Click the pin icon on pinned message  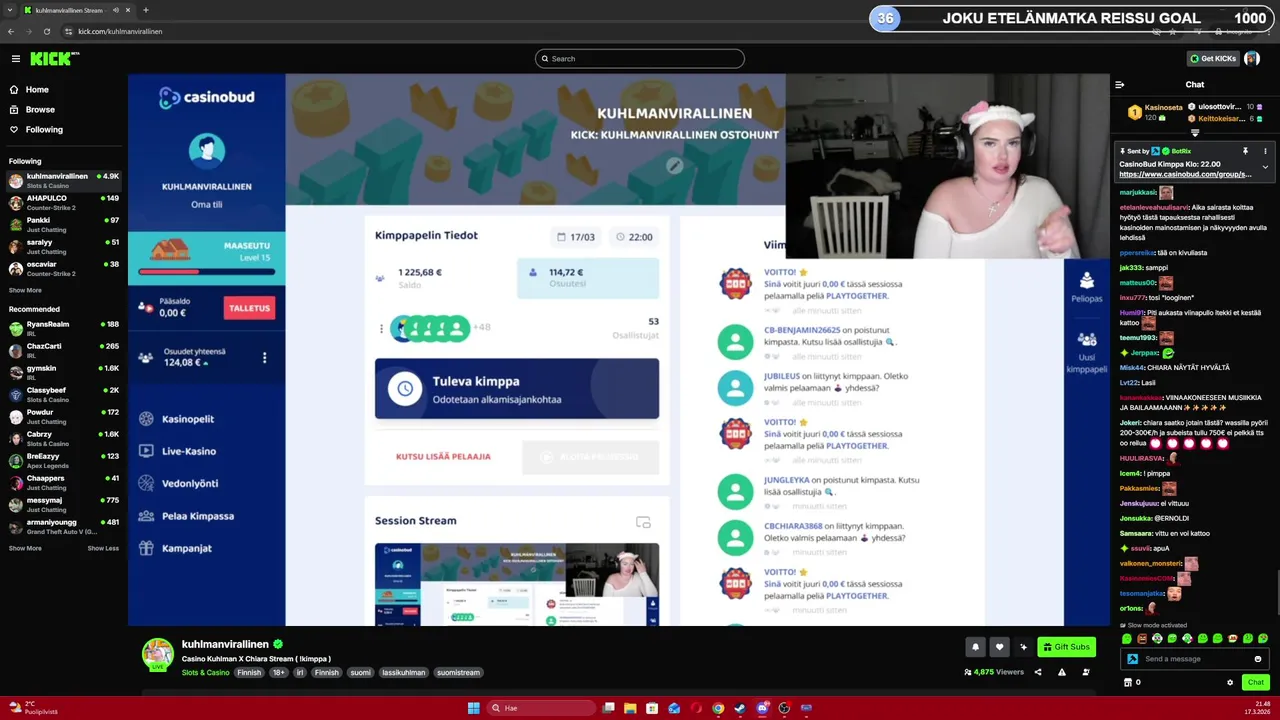pyautogui.click(x=1245, y=151)
